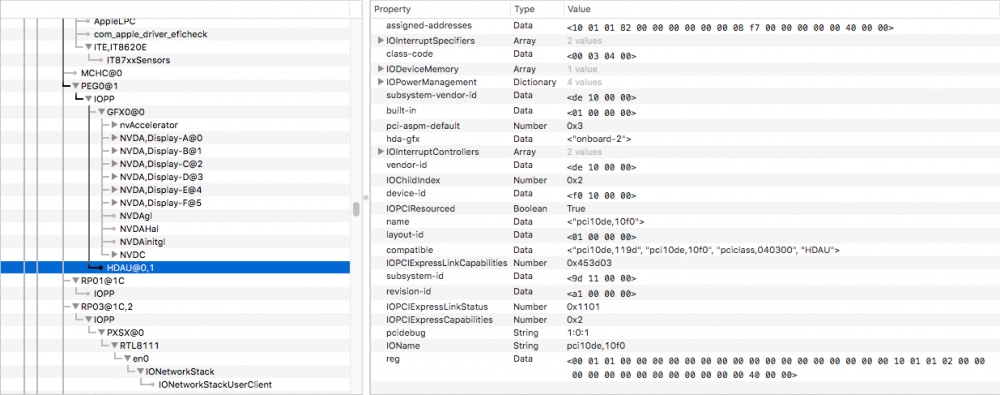Expand NVDA,Display-A@0 triangle
1000x395 pixels.
[115, 138]
